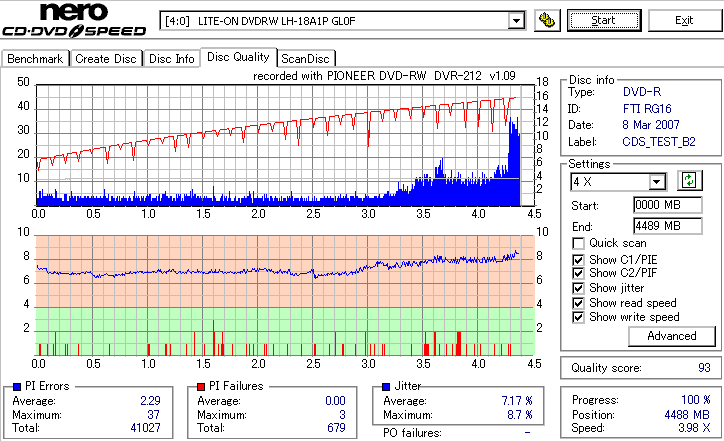The height and width of the screenshot is (441, 724).
Task: Switch to the Benchmark tab
Action: click(35, 59)
